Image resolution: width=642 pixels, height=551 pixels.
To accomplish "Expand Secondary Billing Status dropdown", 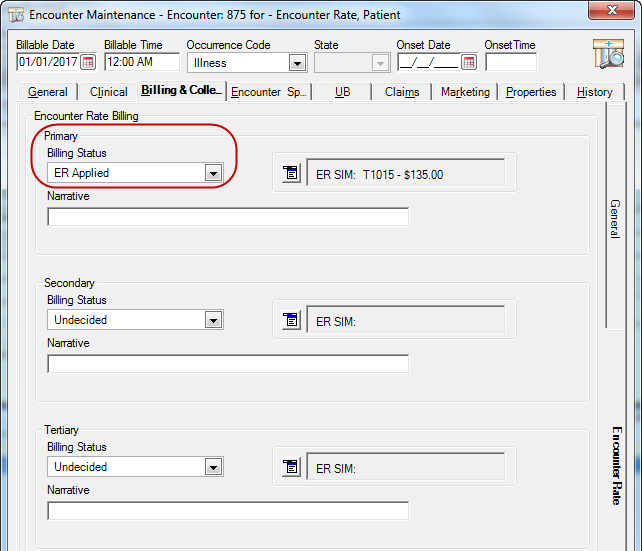I will coord(213,320).
